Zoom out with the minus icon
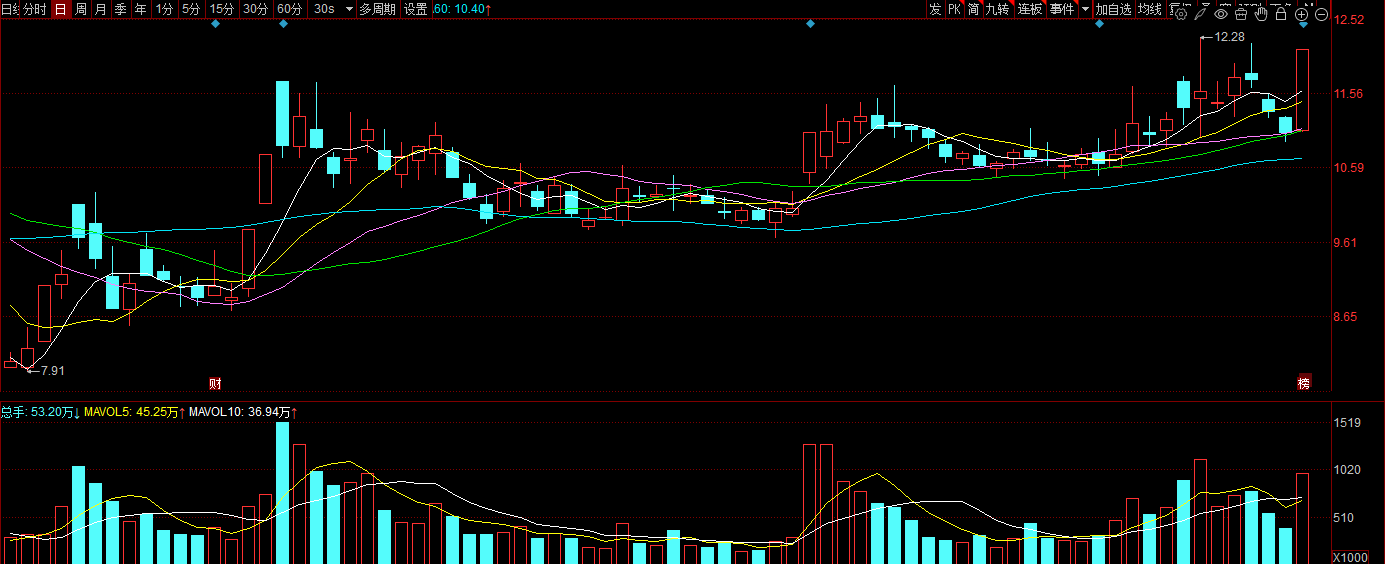 (1321, 15)
